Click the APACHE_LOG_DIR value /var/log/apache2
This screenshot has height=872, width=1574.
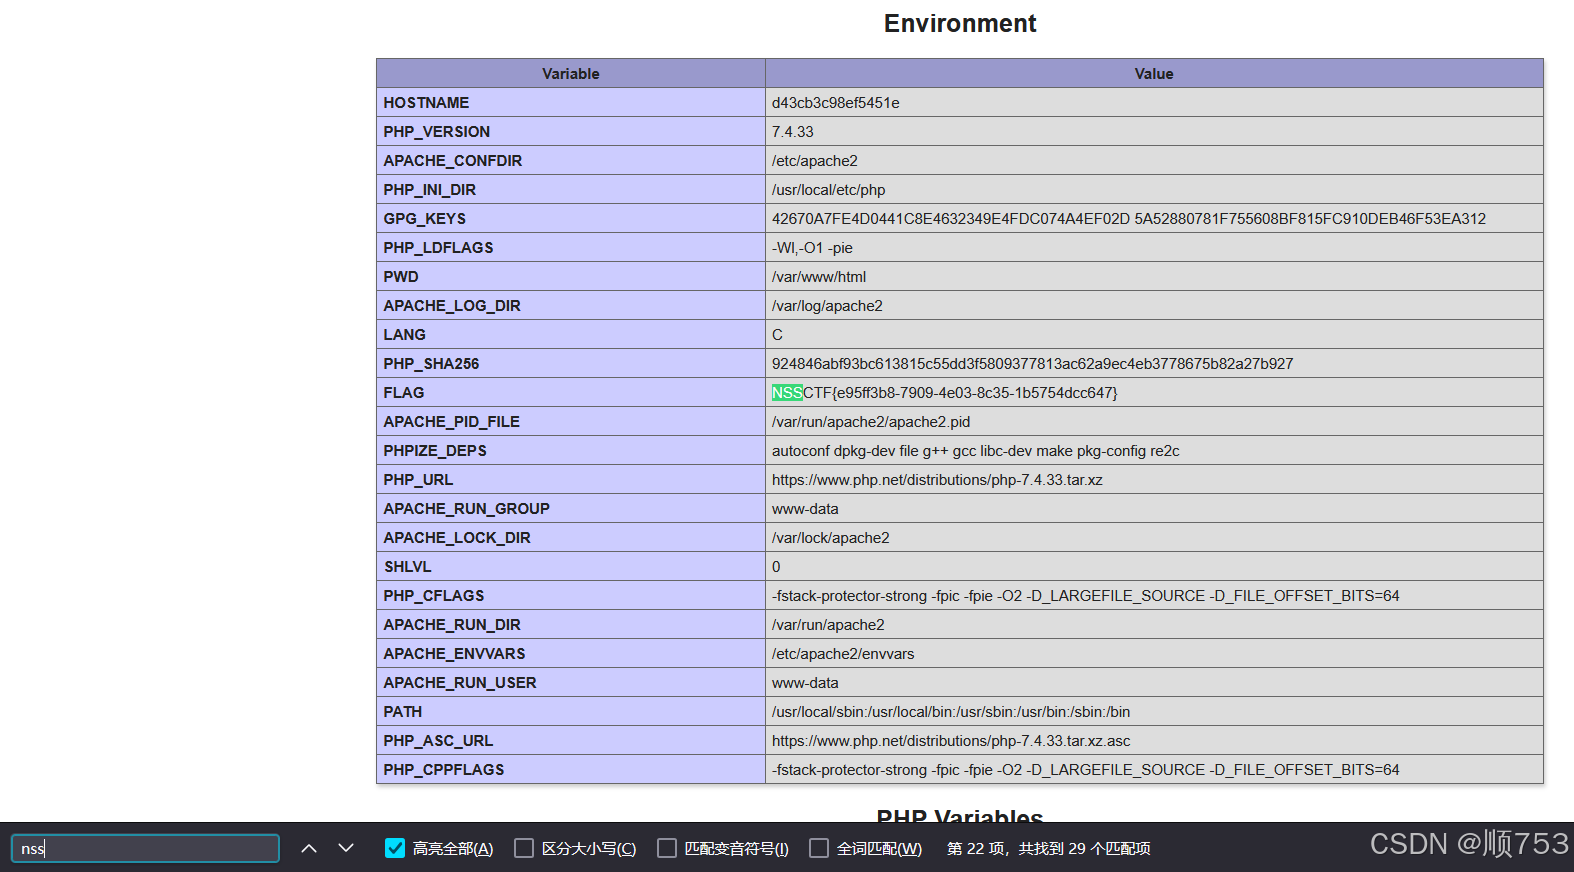(827, 306)
